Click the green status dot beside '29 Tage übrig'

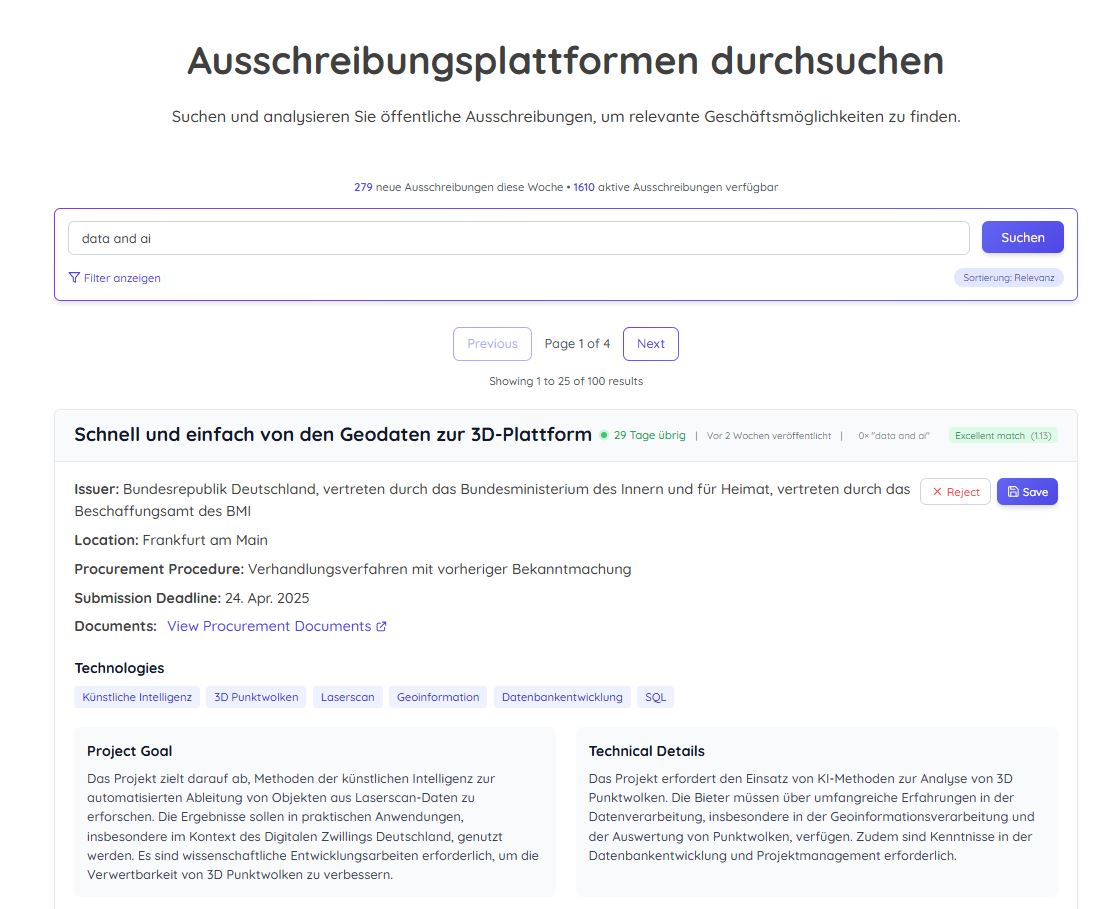click(604, 435)
